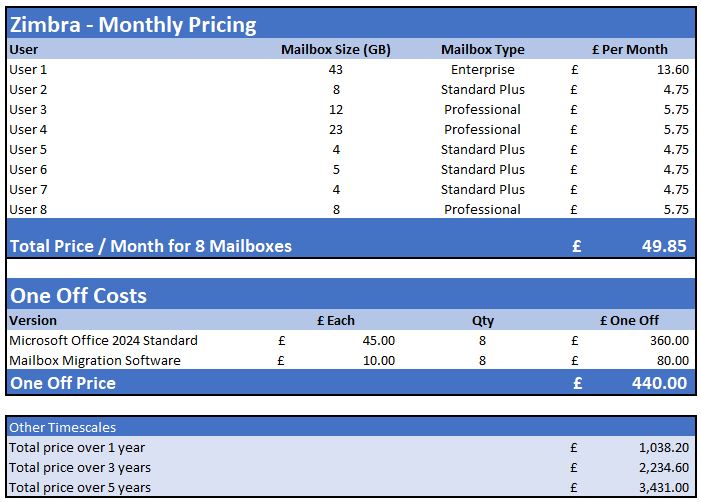Click the £ Per Month header cell
701x502 pixels.
pos(629,50)
